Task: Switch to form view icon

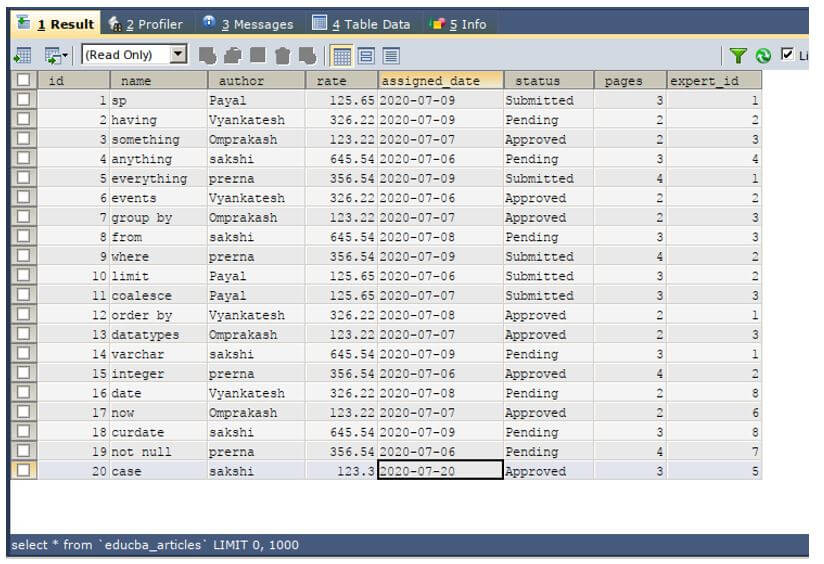Action: point(366,55)
